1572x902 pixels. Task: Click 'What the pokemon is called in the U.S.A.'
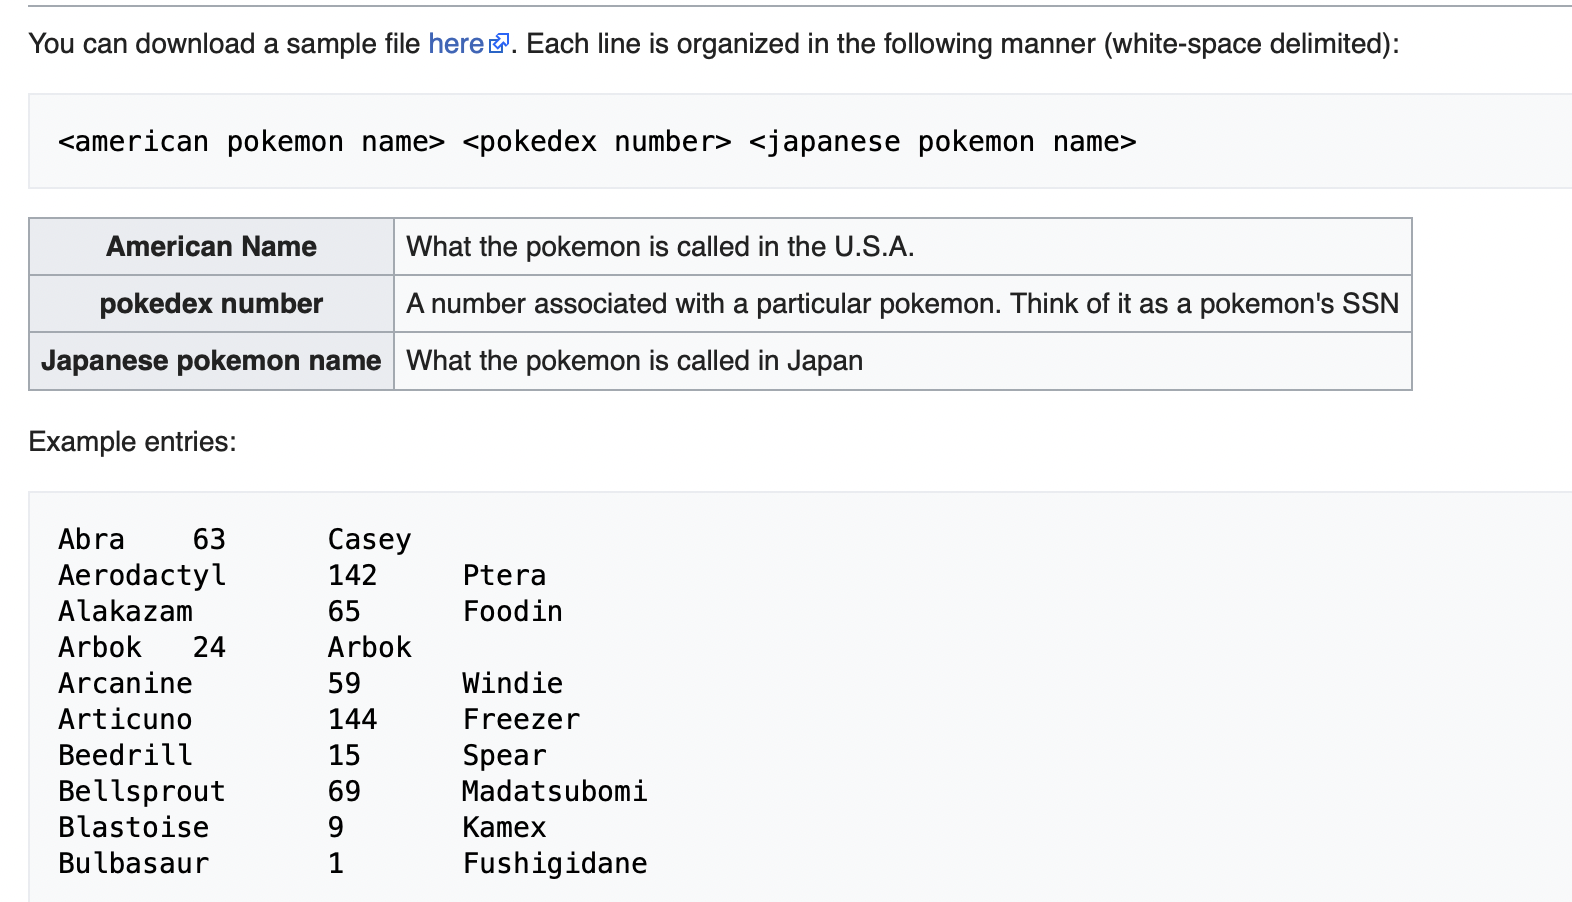pyautogui.click(x=660, y=247)
